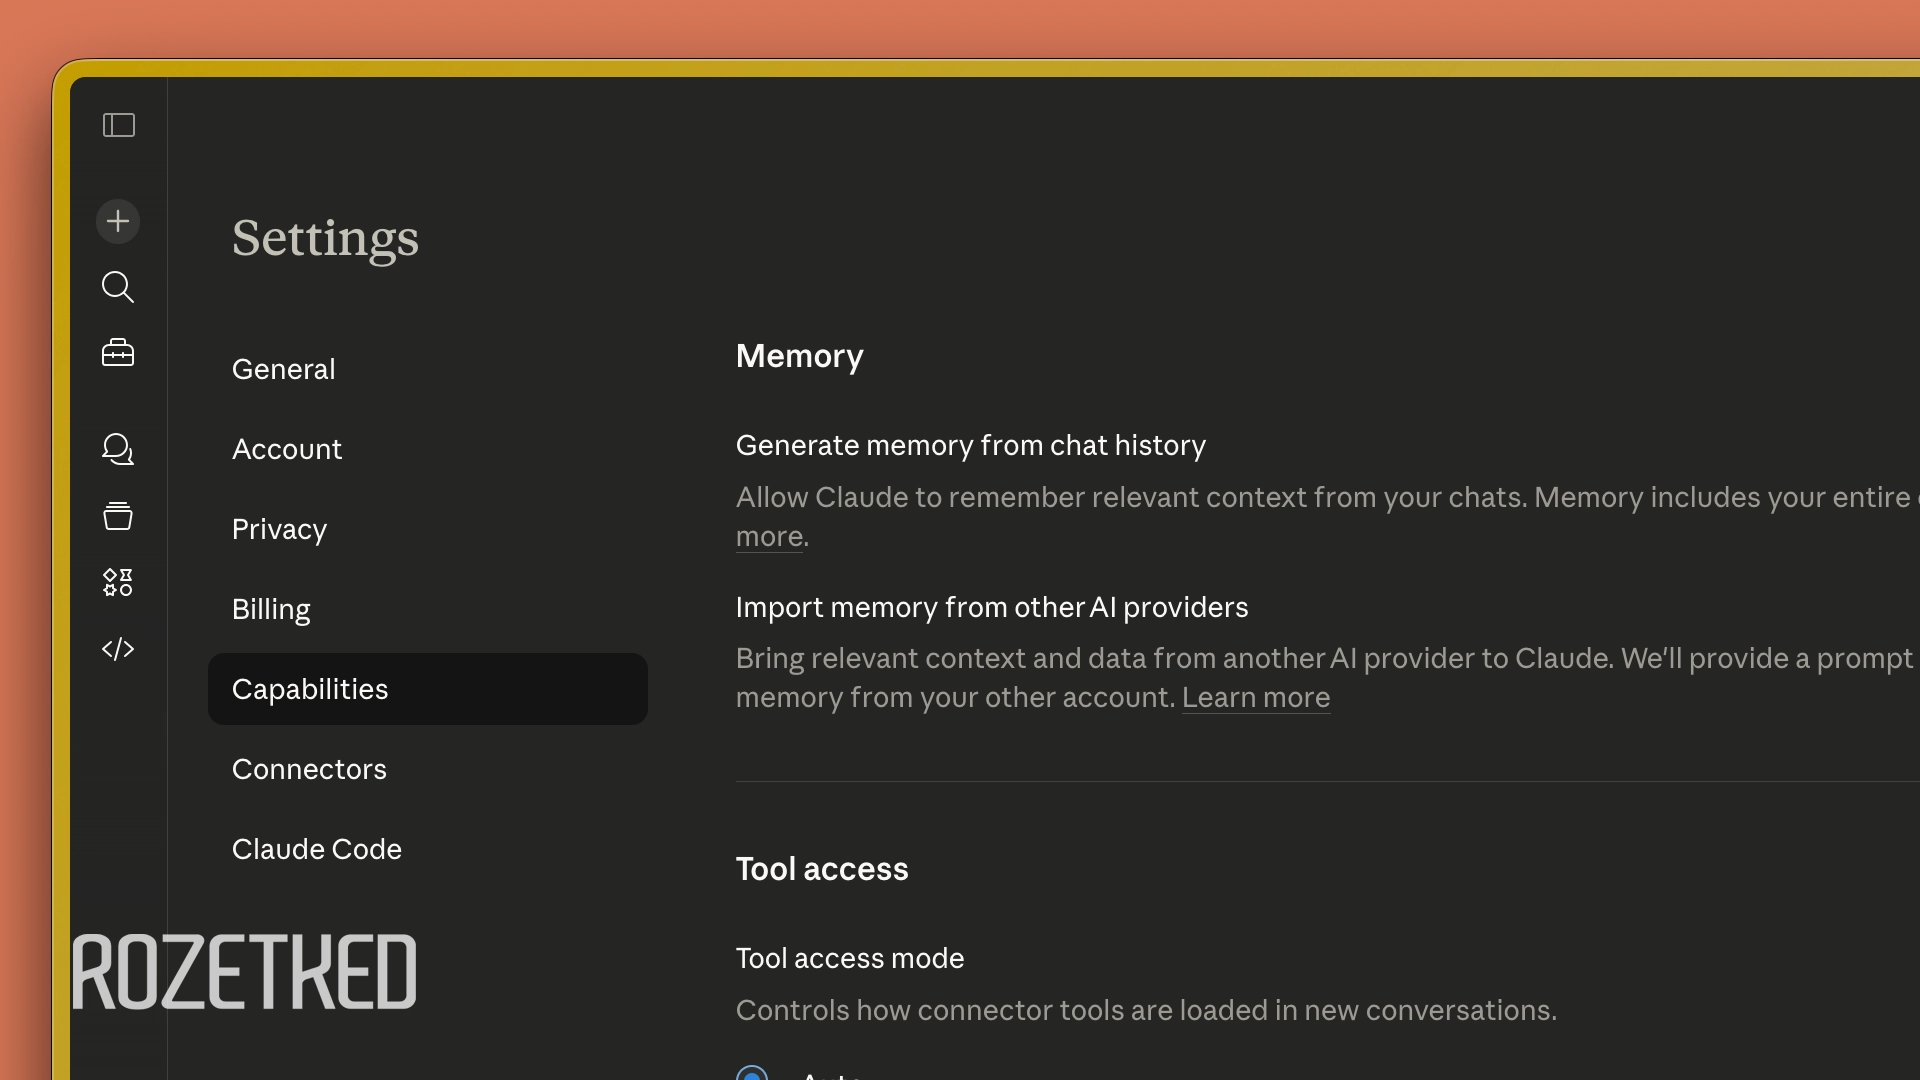Select Capabilities in settings menu
This screenshot has width=1920, height=1080.
point(310,689)
